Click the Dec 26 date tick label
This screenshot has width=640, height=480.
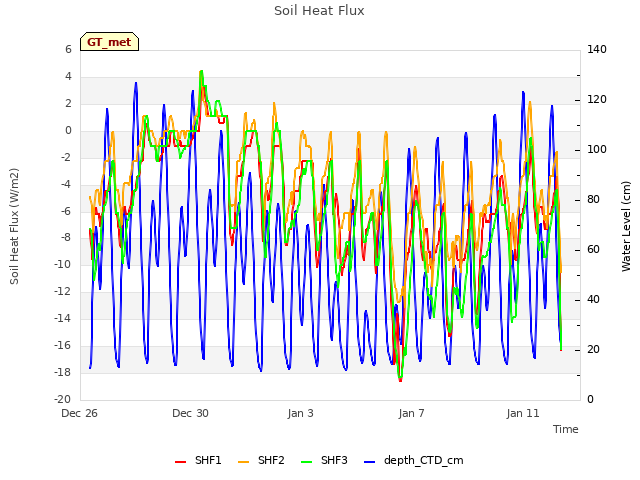coord(79,413)
